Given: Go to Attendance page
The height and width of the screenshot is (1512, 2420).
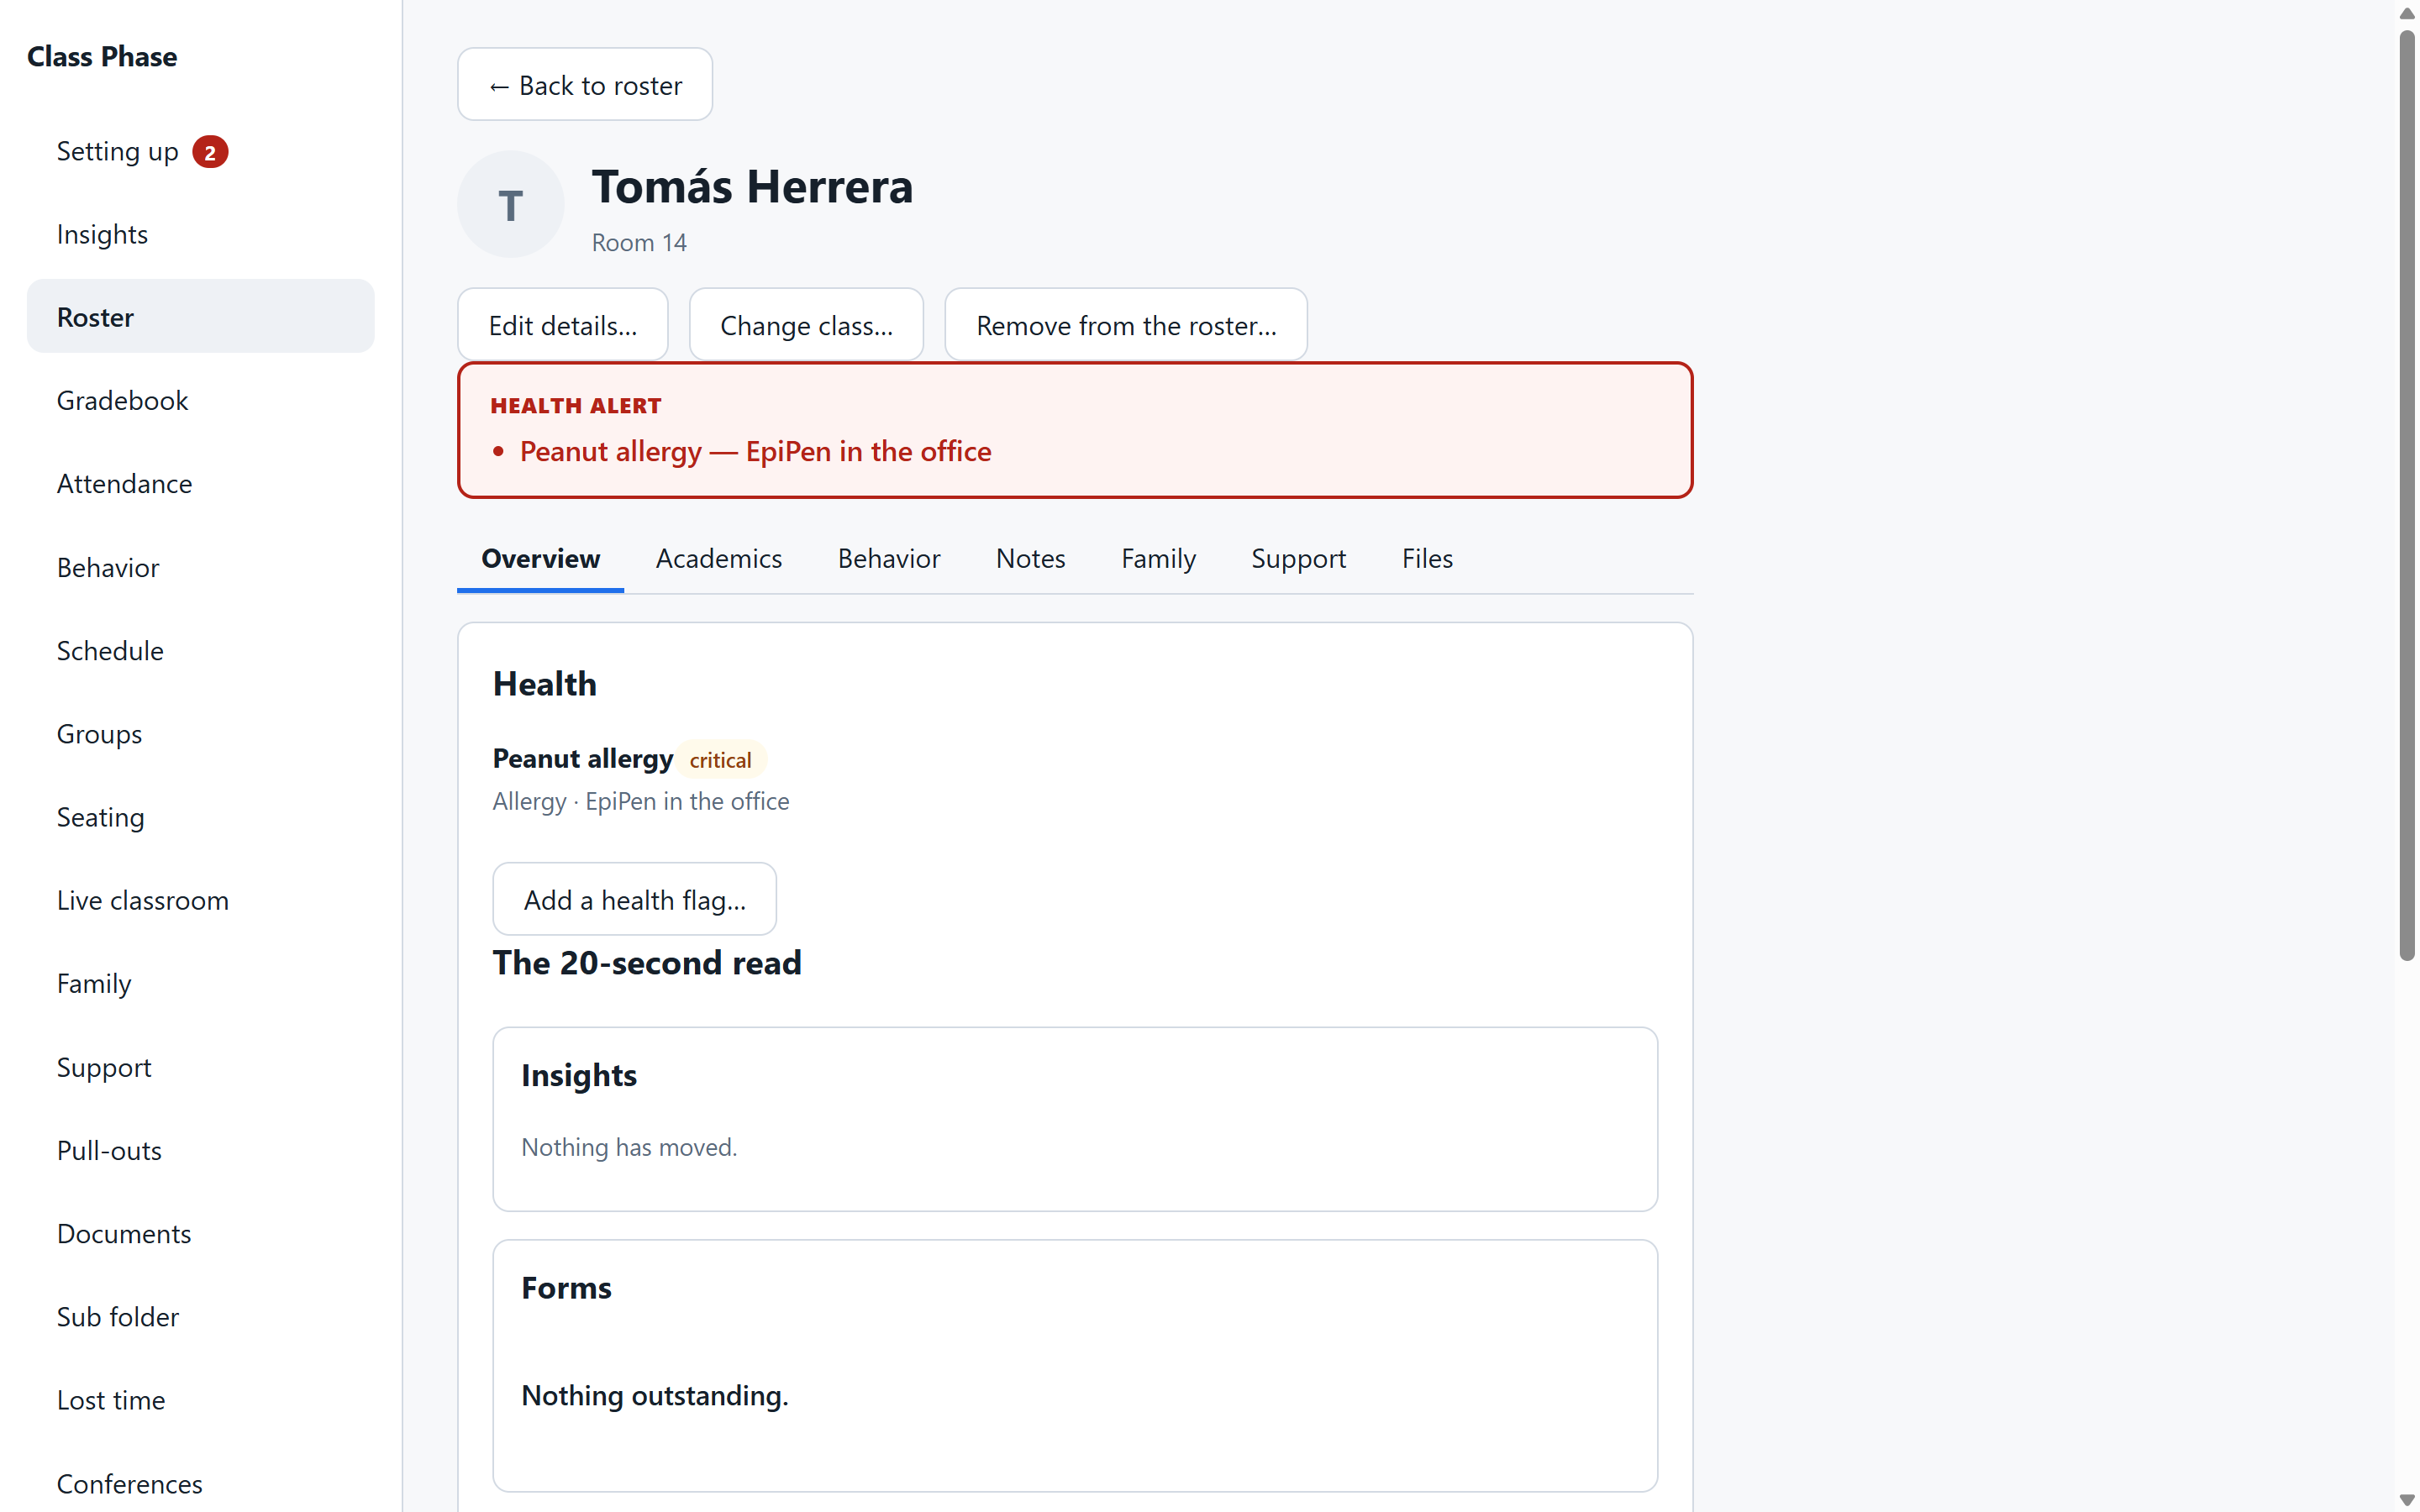Looking at the screenshot, I should [x=200, y=483].
